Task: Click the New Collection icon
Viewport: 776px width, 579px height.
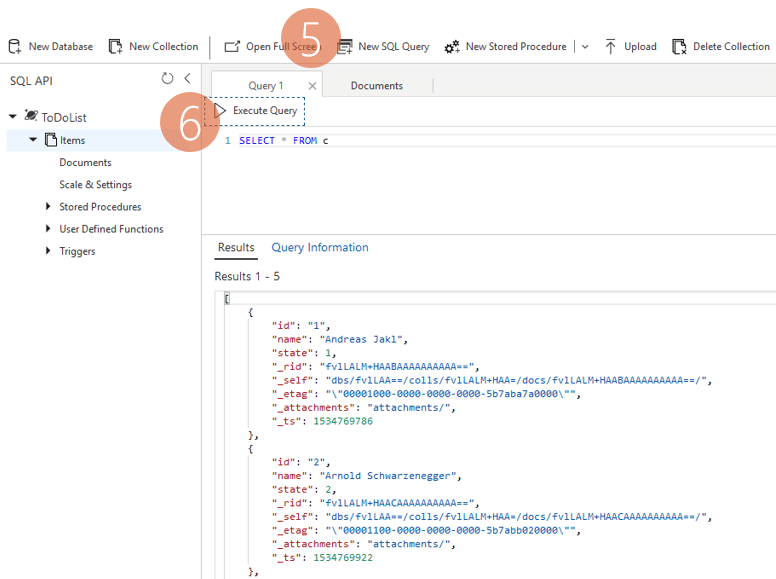Action: 115,47
